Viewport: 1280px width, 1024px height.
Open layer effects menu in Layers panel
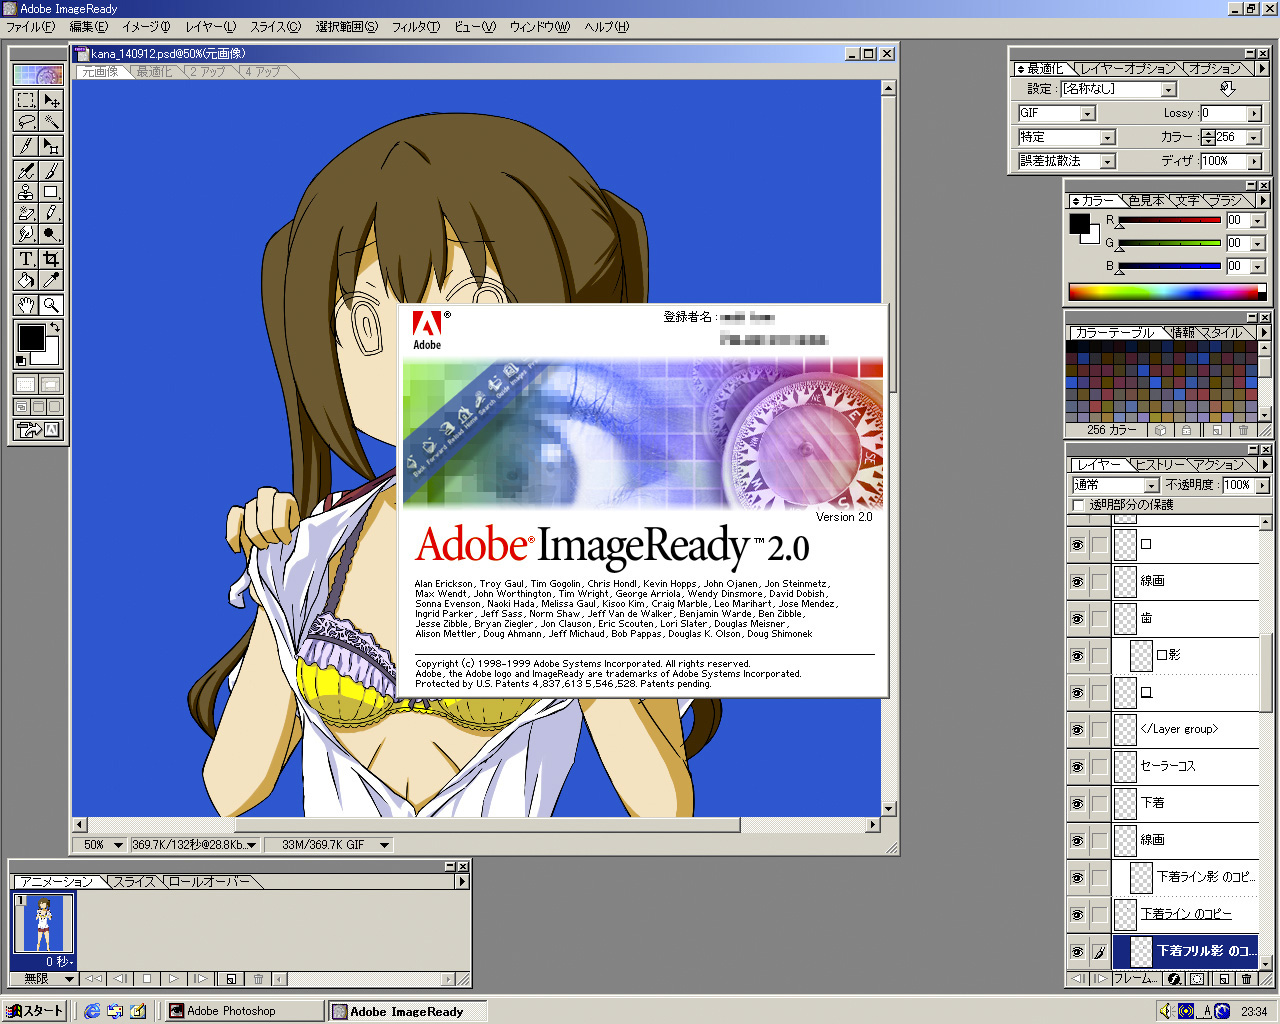[x=1174, y=979]
